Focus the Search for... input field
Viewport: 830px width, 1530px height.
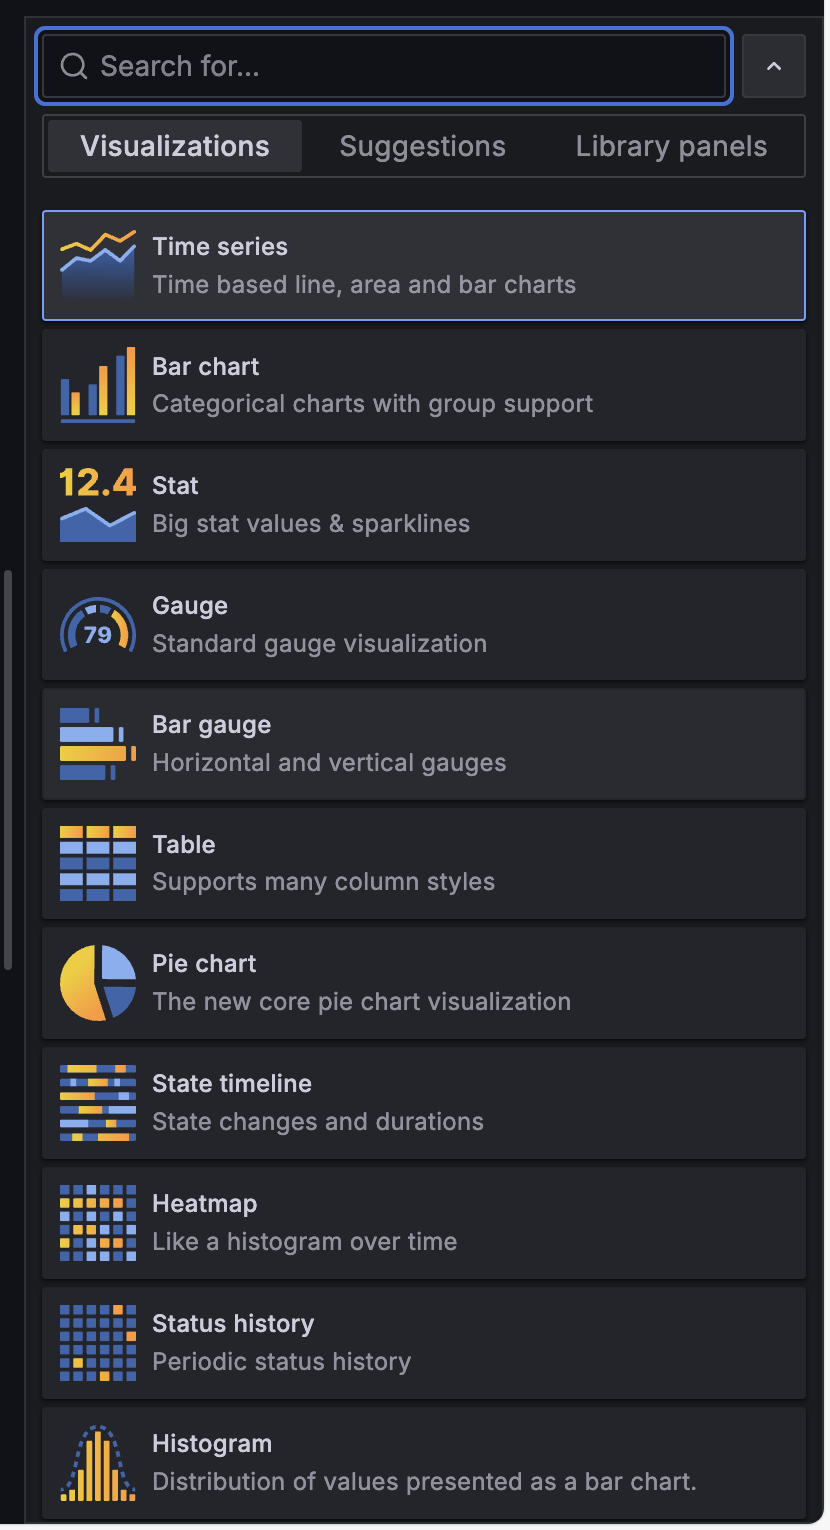coord(384,66)
